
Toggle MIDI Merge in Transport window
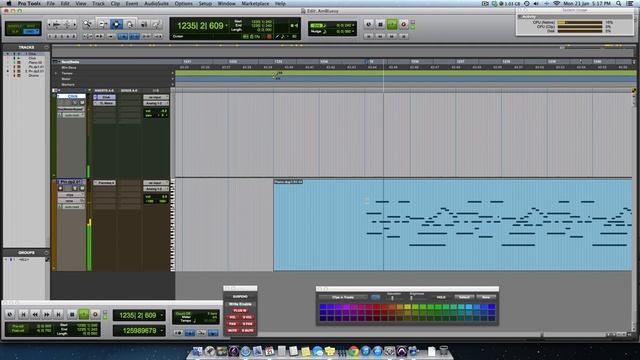pos(213,333)
